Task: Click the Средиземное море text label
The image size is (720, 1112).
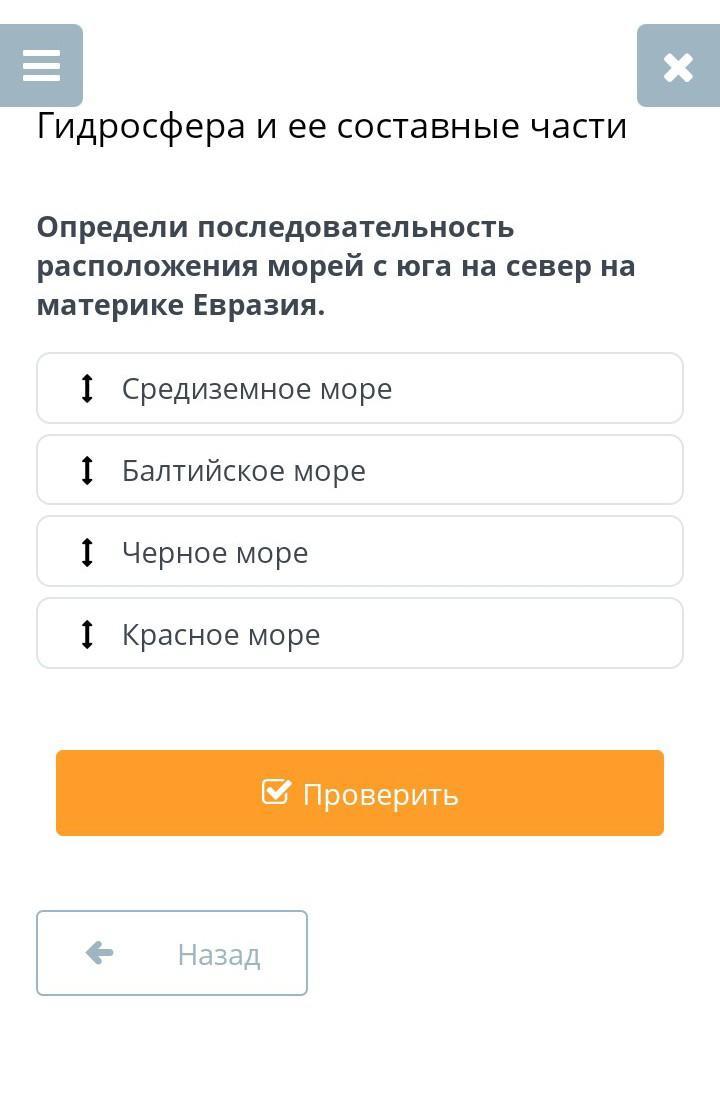Action: (x=257, y=389)
